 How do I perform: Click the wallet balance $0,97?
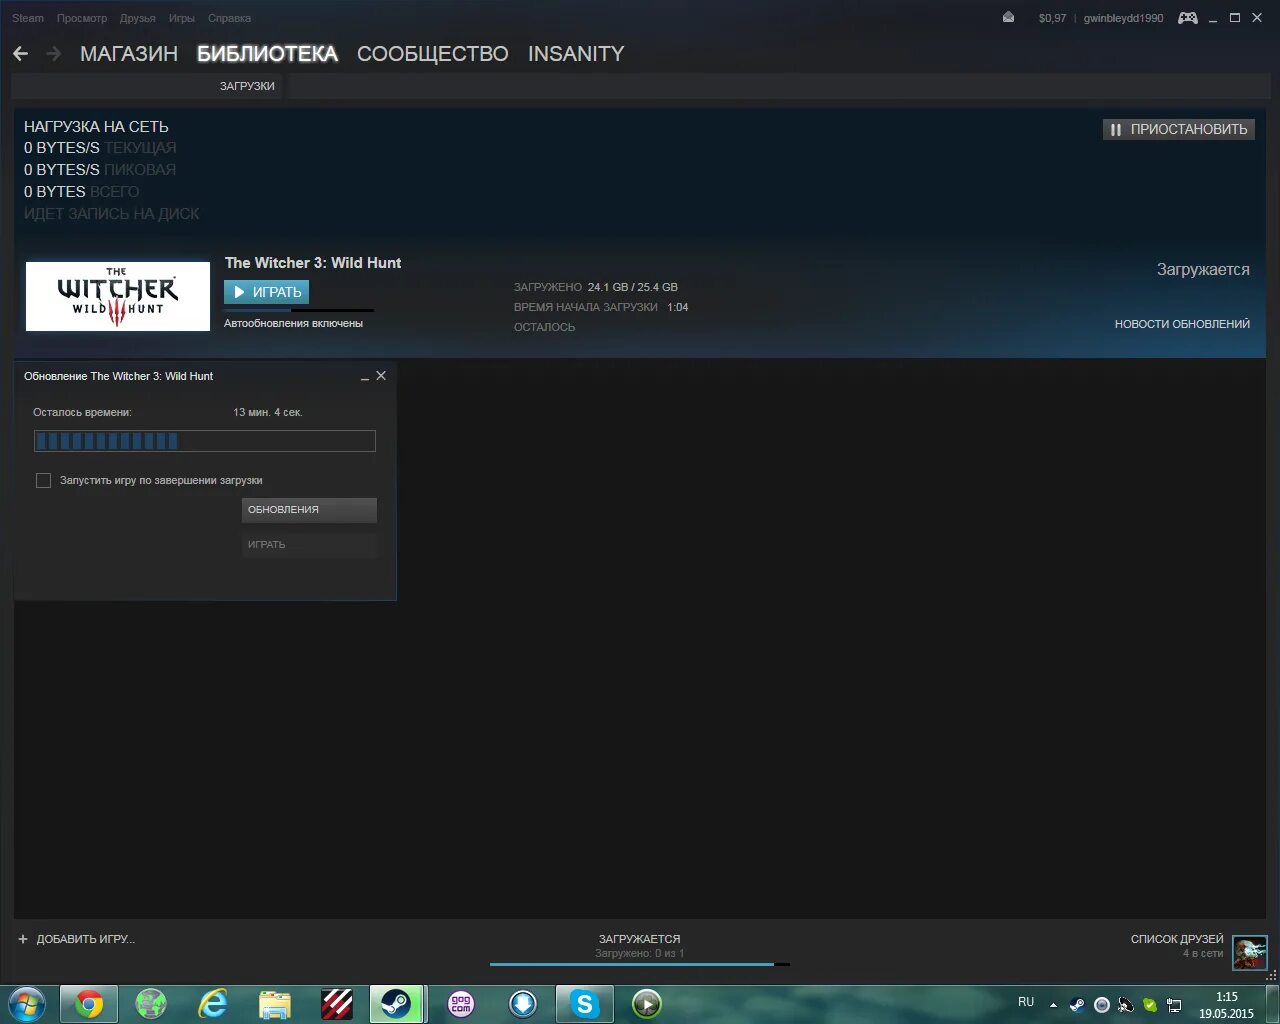1052,18
